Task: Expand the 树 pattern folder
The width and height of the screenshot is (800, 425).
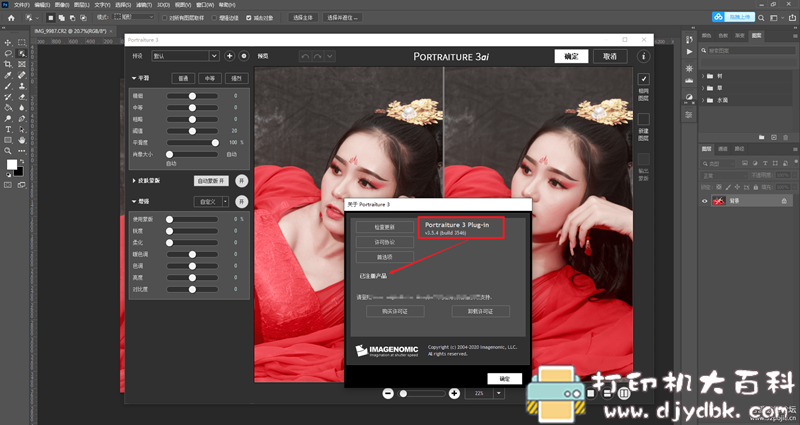Action: (x=703, y=76)
